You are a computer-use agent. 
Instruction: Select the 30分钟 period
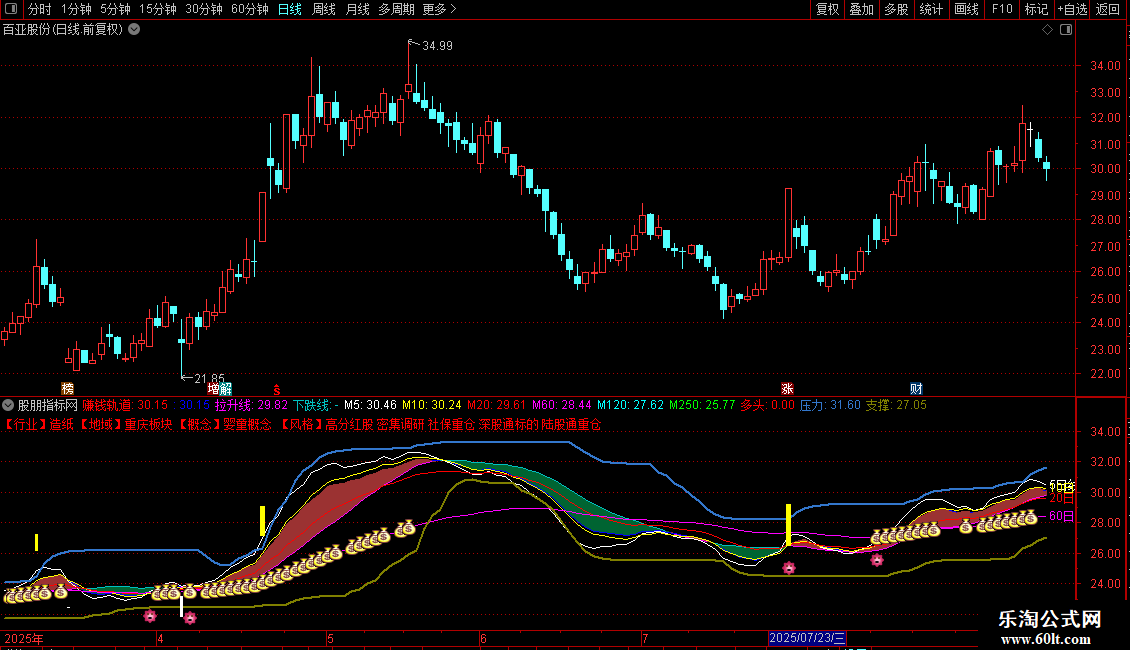(x=204, y=9)
